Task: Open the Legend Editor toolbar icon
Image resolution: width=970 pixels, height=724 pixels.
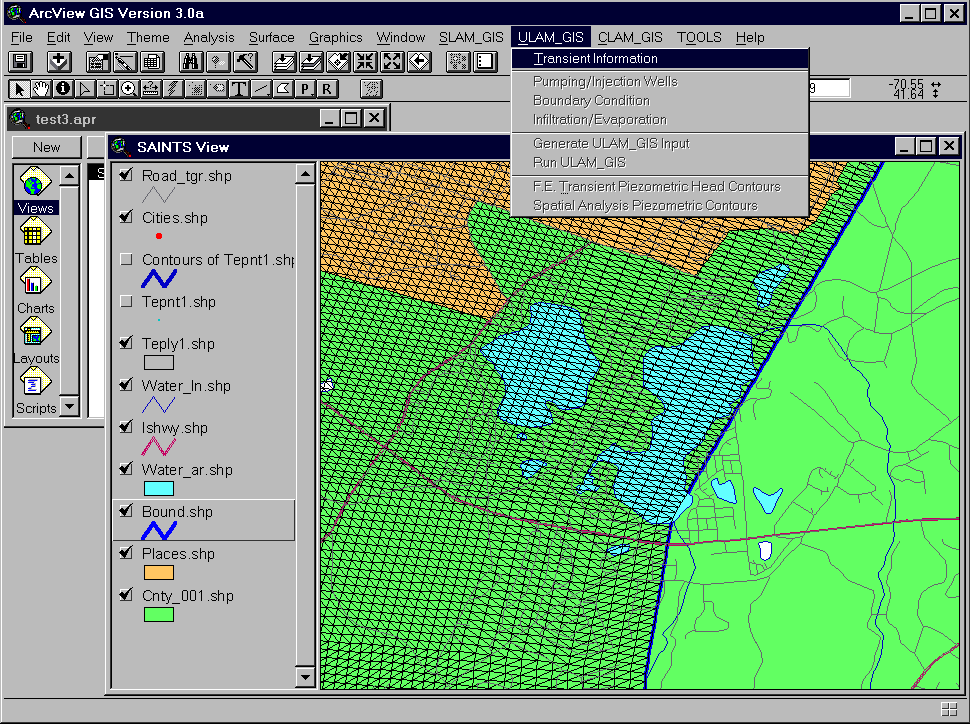Action: click(125, 61)
